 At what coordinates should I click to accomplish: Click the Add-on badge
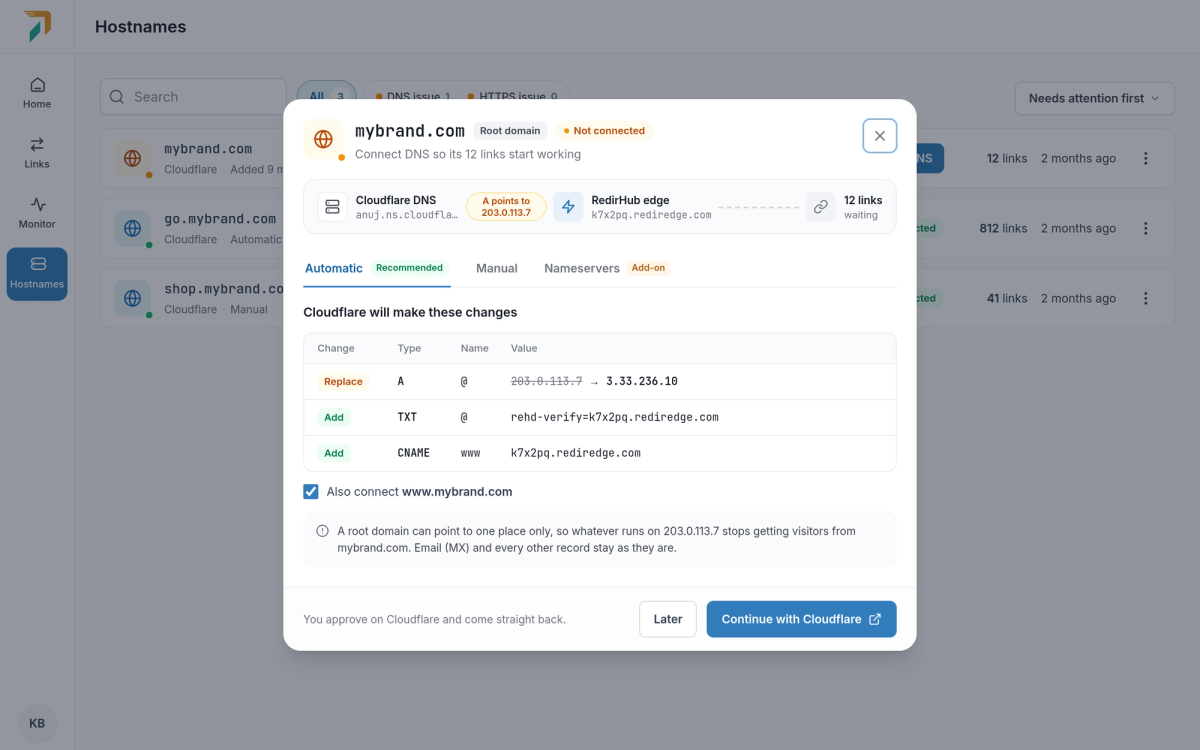(649, 268)
